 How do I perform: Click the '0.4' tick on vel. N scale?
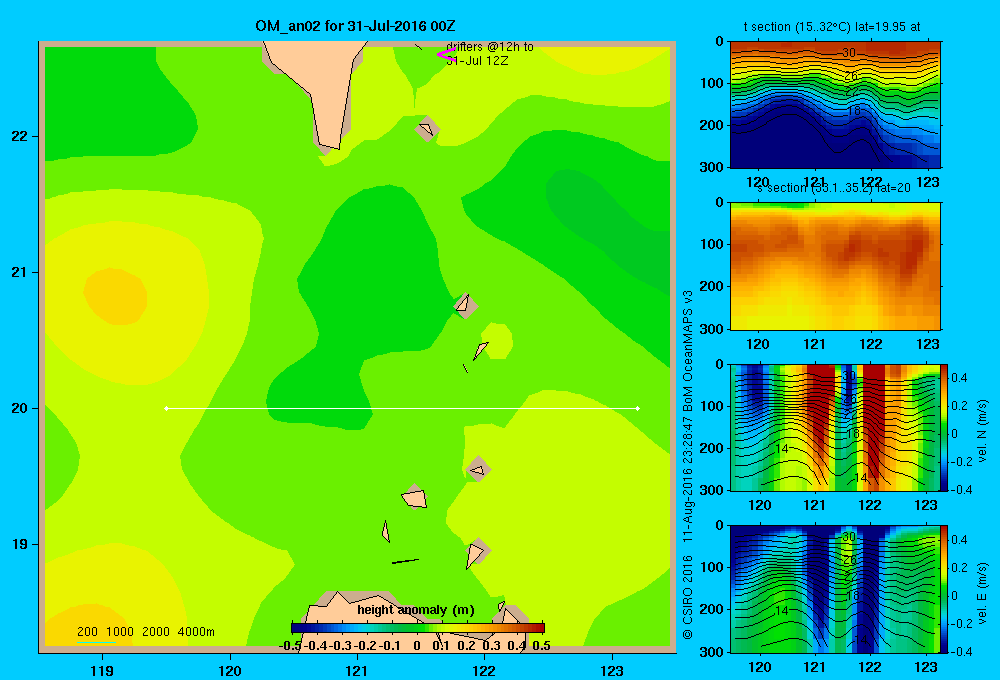pyautogui.click(x=959, y=378)
